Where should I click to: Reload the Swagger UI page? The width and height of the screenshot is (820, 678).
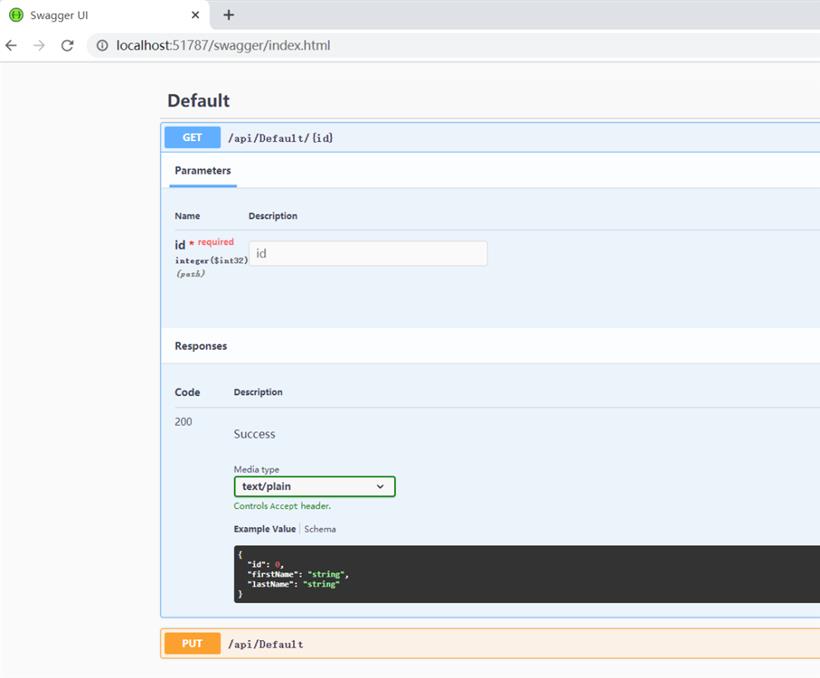(67, 46)
